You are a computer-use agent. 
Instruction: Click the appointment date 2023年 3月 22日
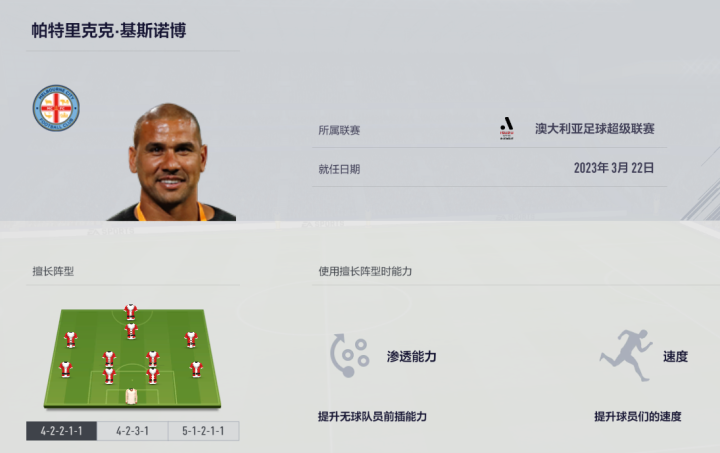click(x=614, y=168)
